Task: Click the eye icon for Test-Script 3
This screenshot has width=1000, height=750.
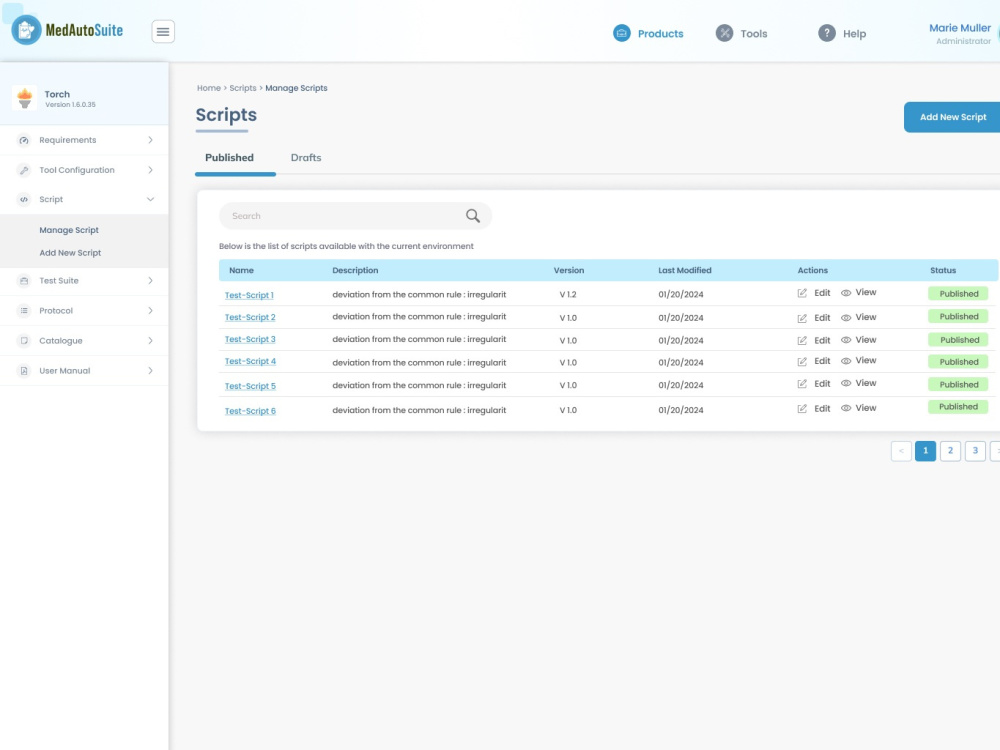Action: coord(846,340)
